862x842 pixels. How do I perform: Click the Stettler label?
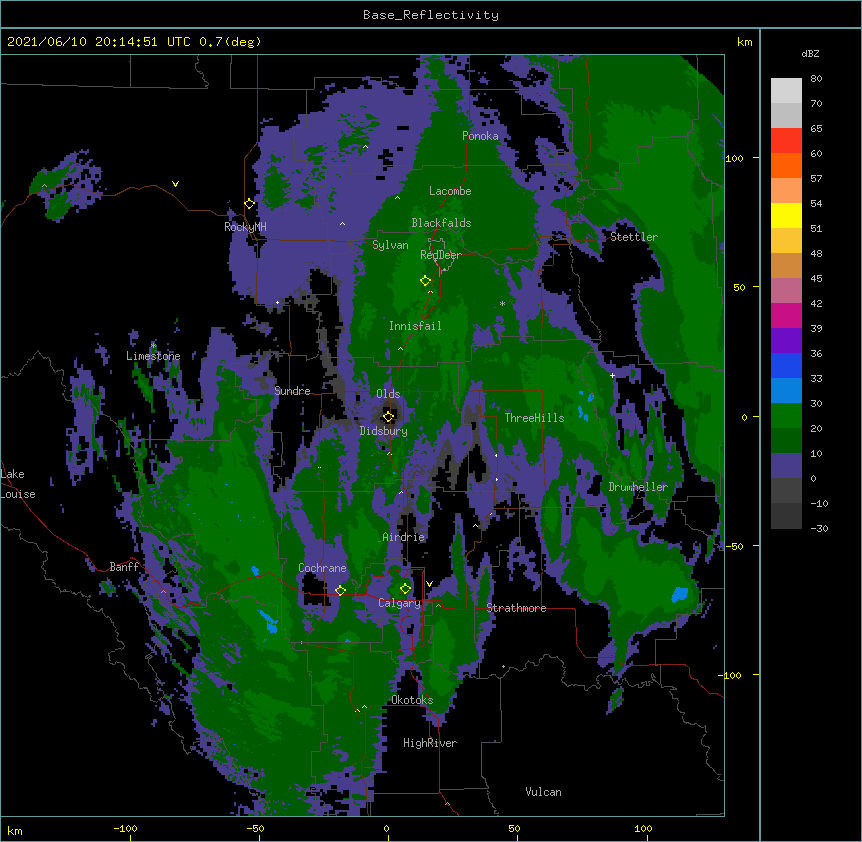pos(633,237)
